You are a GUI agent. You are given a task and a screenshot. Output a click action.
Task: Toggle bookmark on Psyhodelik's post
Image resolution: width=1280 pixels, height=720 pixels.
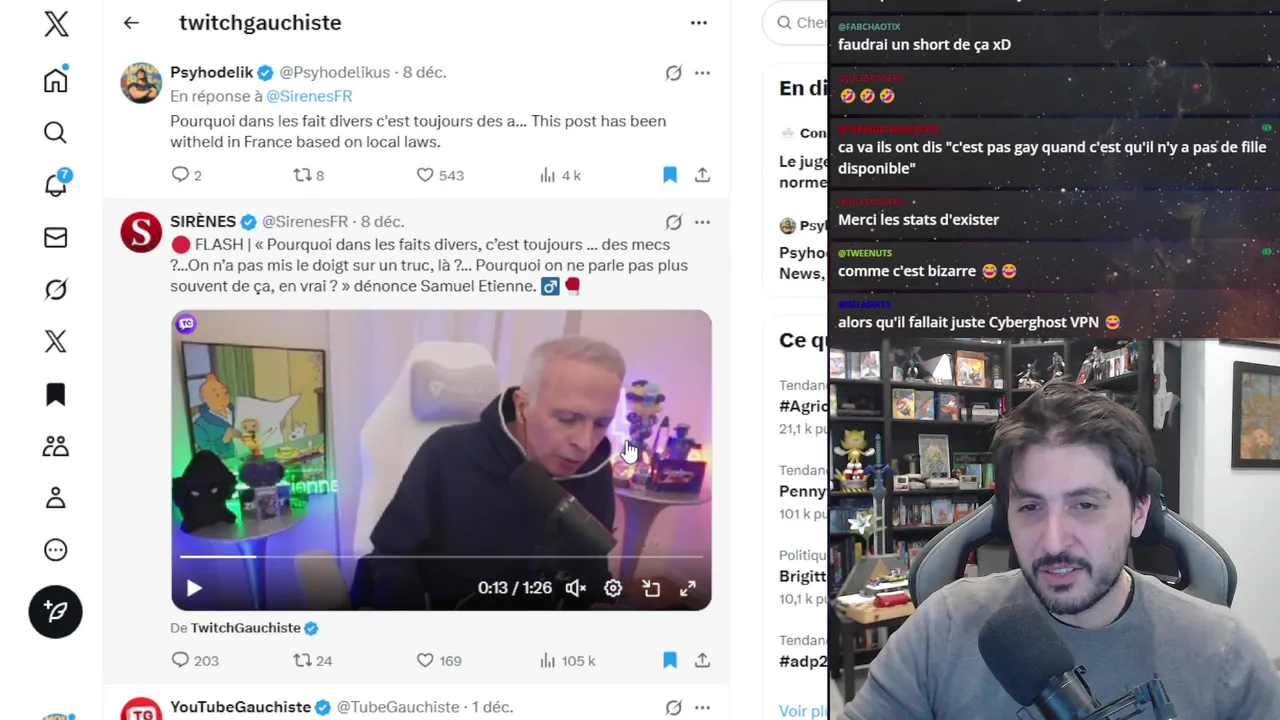[670, 175]
